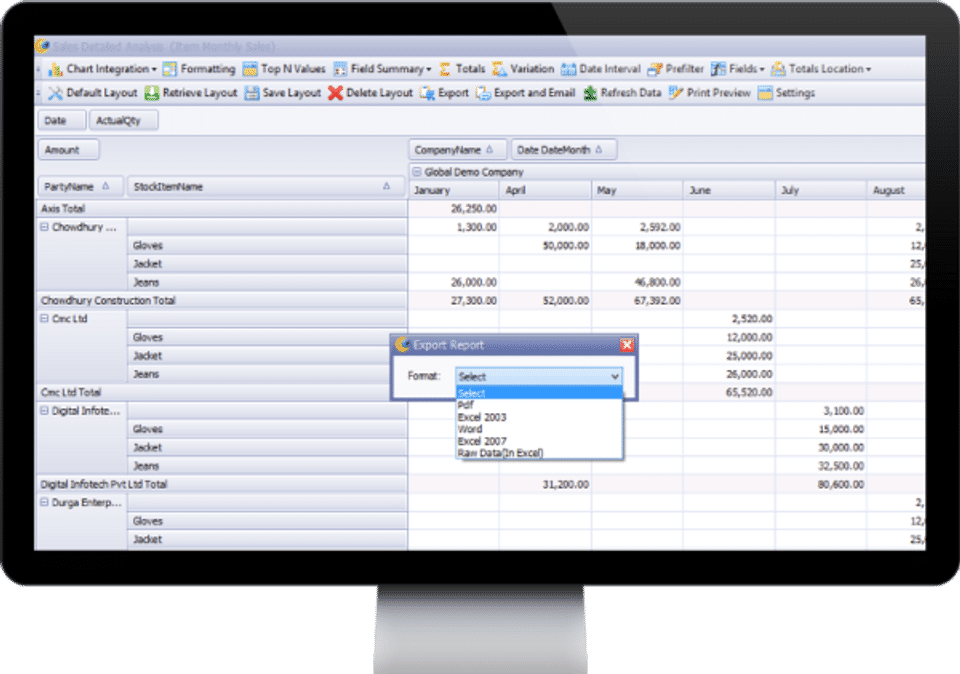Collapse the Durga Enterp... row
This screenshot has height=674, width=960.
(x=44, y=503)
